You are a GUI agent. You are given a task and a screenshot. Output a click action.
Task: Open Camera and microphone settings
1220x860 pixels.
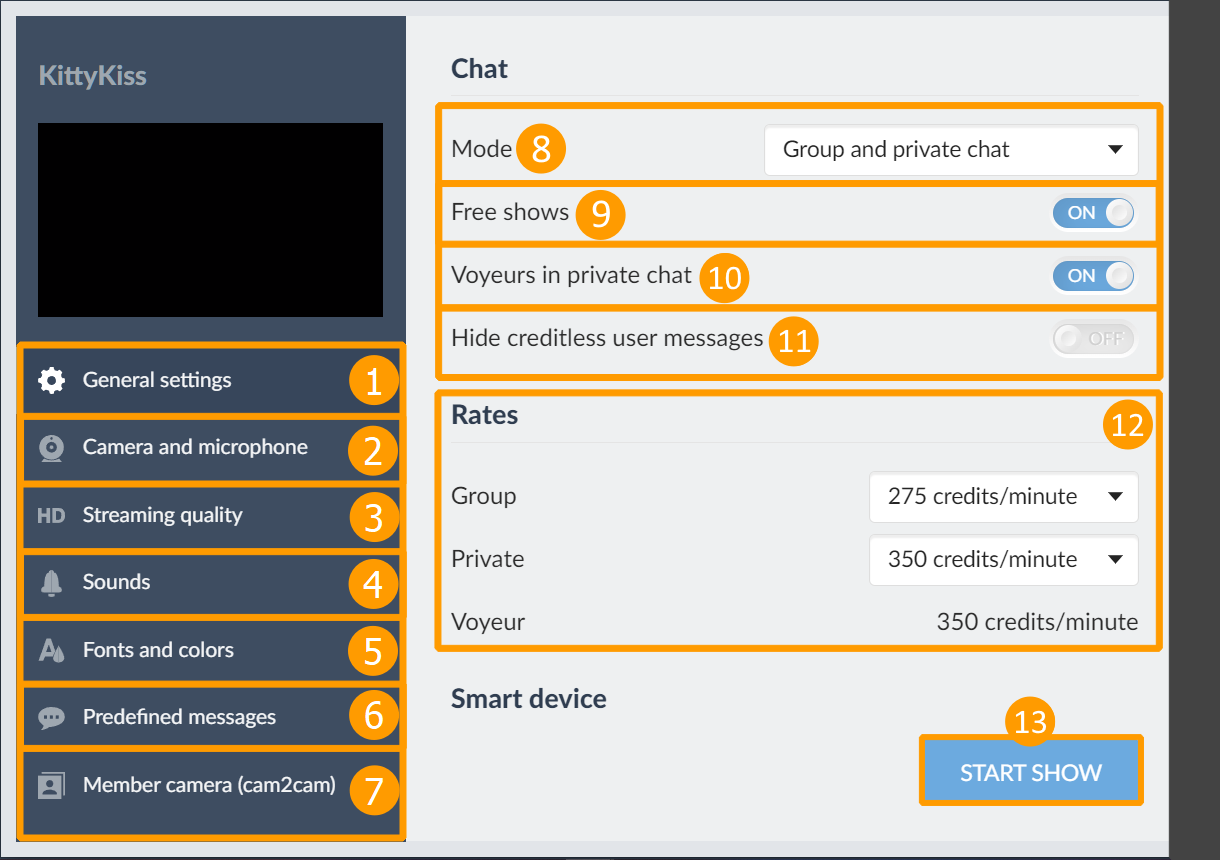pos(195,447)
